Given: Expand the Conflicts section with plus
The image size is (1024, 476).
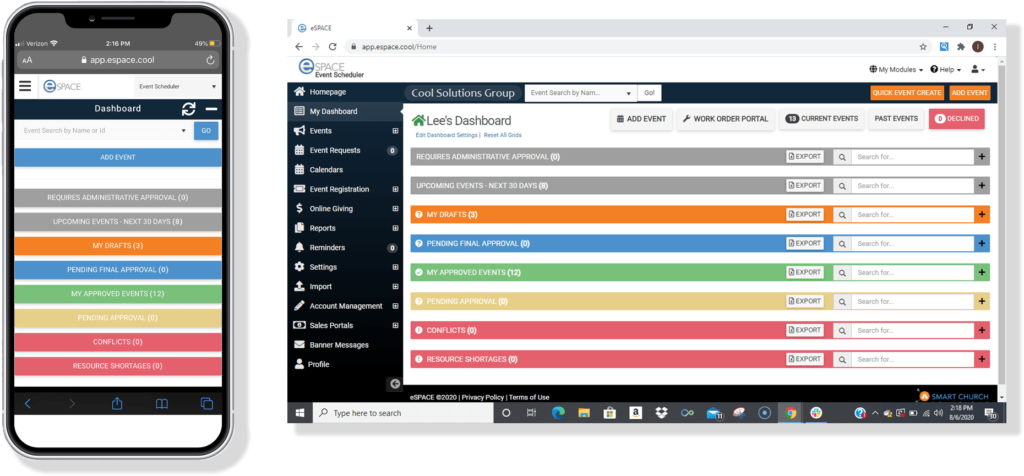Looking at the screenshot, I should click(x=982, y=330).
